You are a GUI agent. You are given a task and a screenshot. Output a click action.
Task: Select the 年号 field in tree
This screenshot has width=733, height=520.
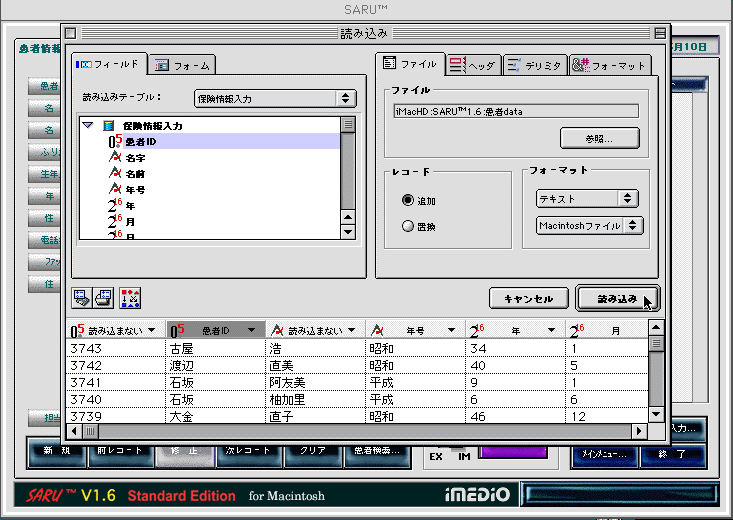click(x=136, y=190)
